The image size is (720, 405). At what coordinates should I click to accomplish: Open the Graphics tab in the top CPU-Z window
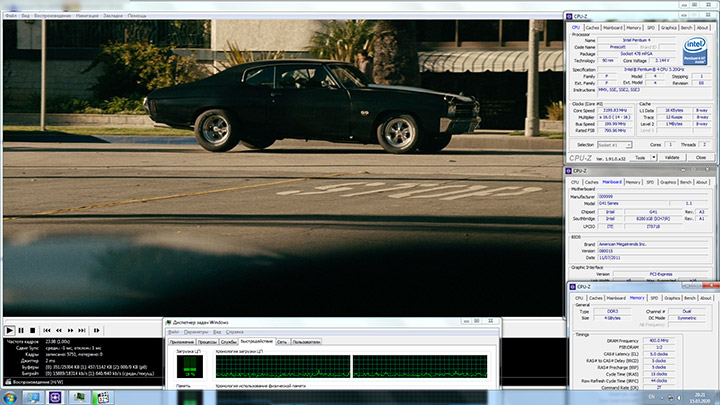pyautogui.click(x=669, y=28)
